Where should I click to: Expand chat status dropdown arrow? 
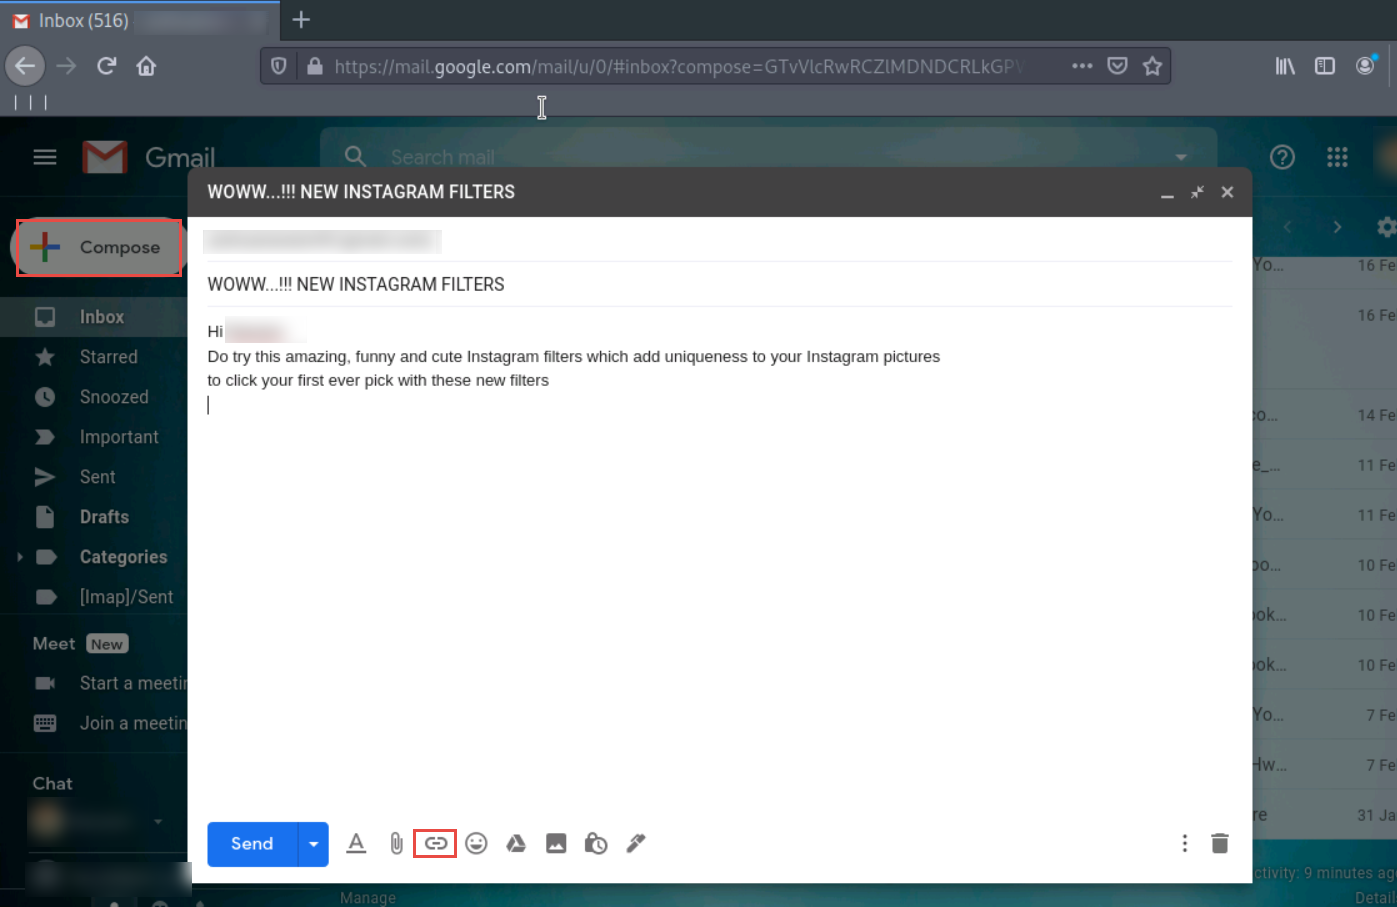click(x=158, y=822)
